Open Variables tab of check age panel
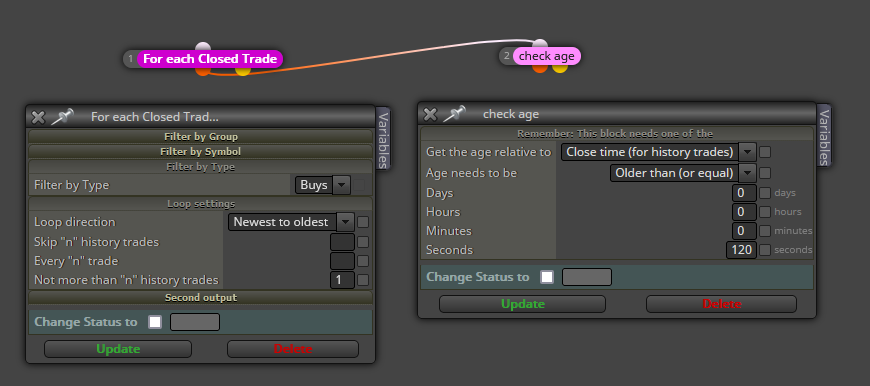 (824, 135)
